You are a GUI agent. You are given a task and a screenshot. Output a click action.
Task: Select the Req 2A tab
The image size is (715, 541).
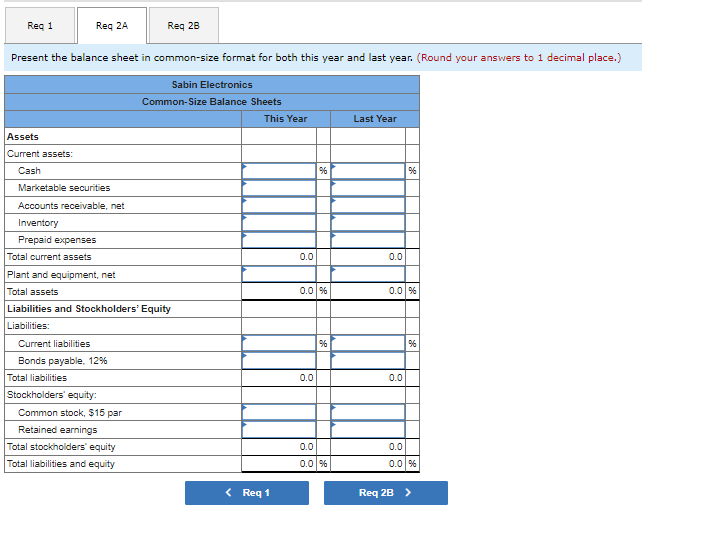tap(112, 26)
